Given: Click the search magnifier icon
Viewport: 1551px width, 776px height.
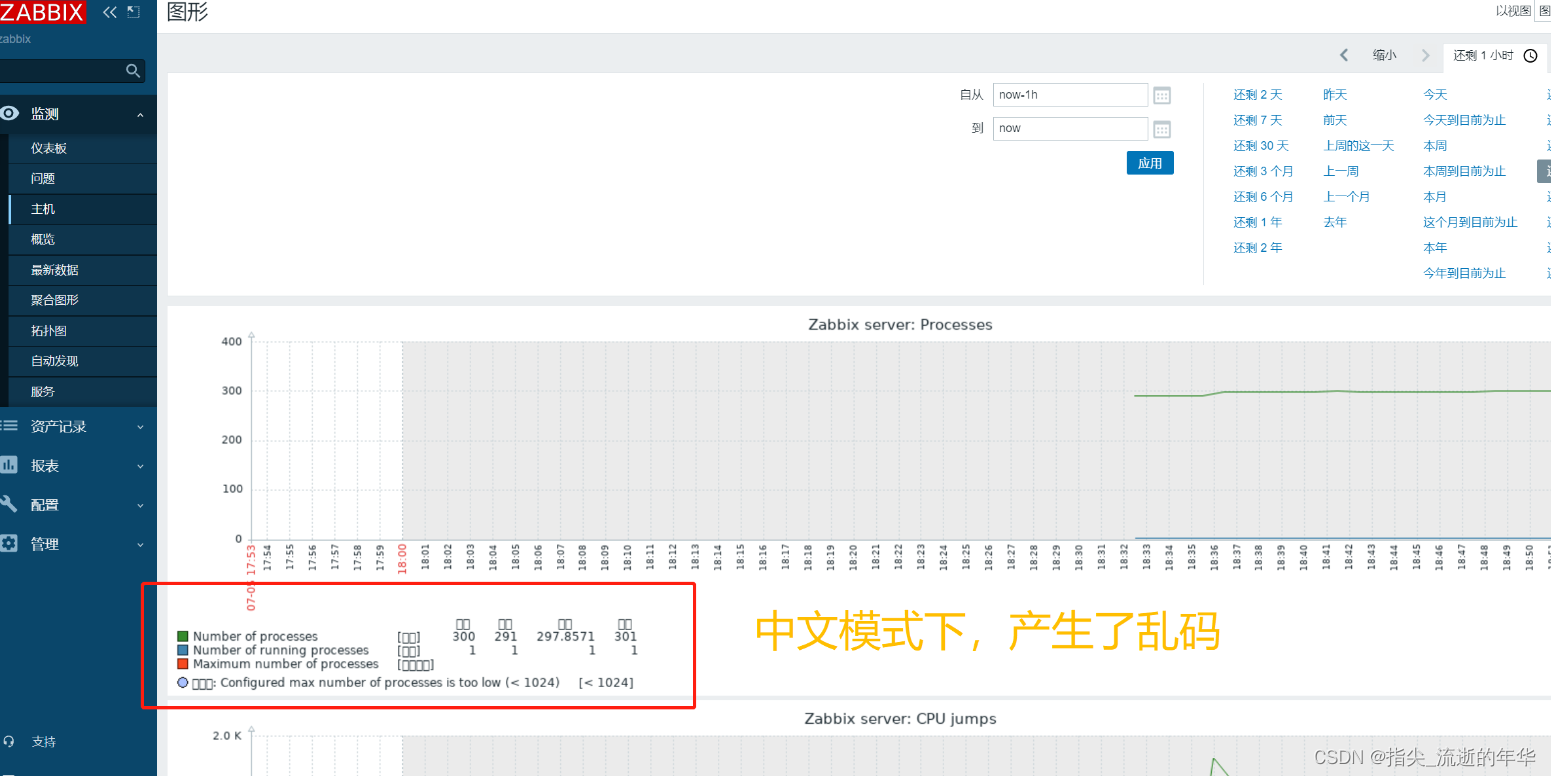Looking at the screenshot, I should [133, 71].
